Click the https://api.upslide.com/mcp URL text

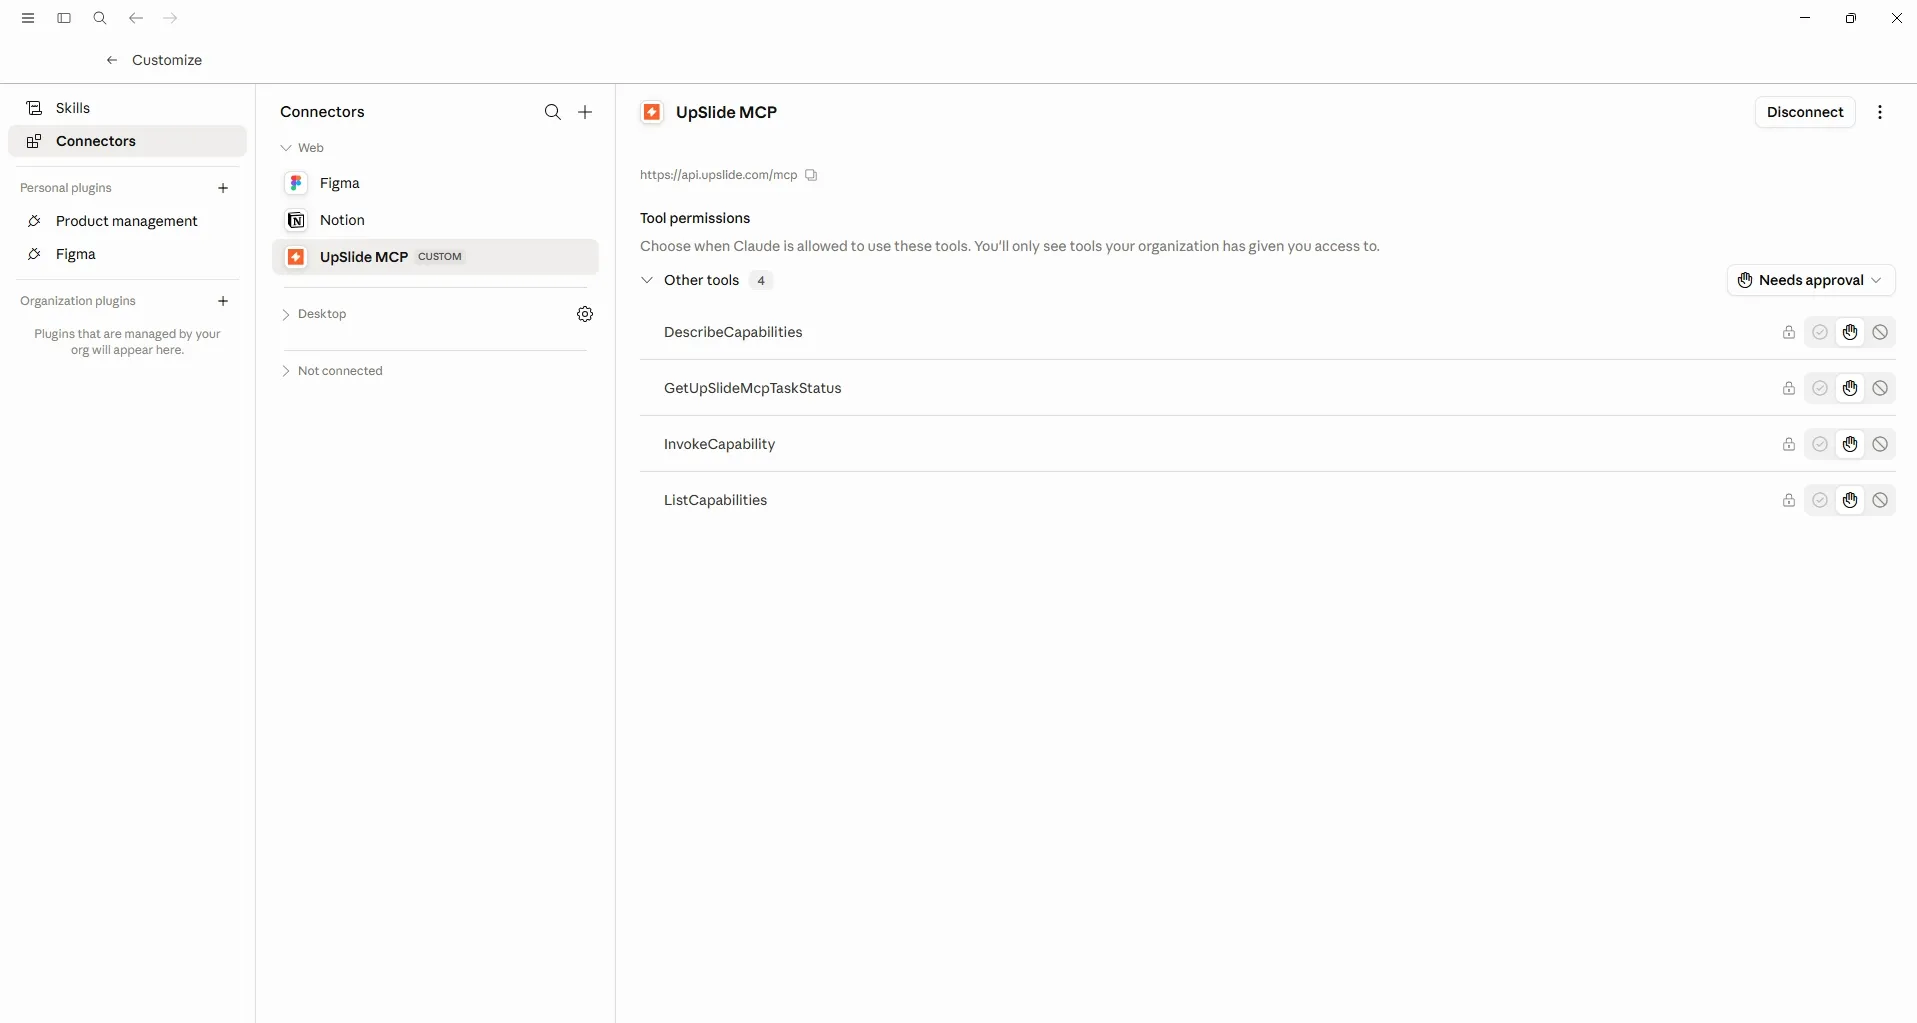[x=719, y=175]
